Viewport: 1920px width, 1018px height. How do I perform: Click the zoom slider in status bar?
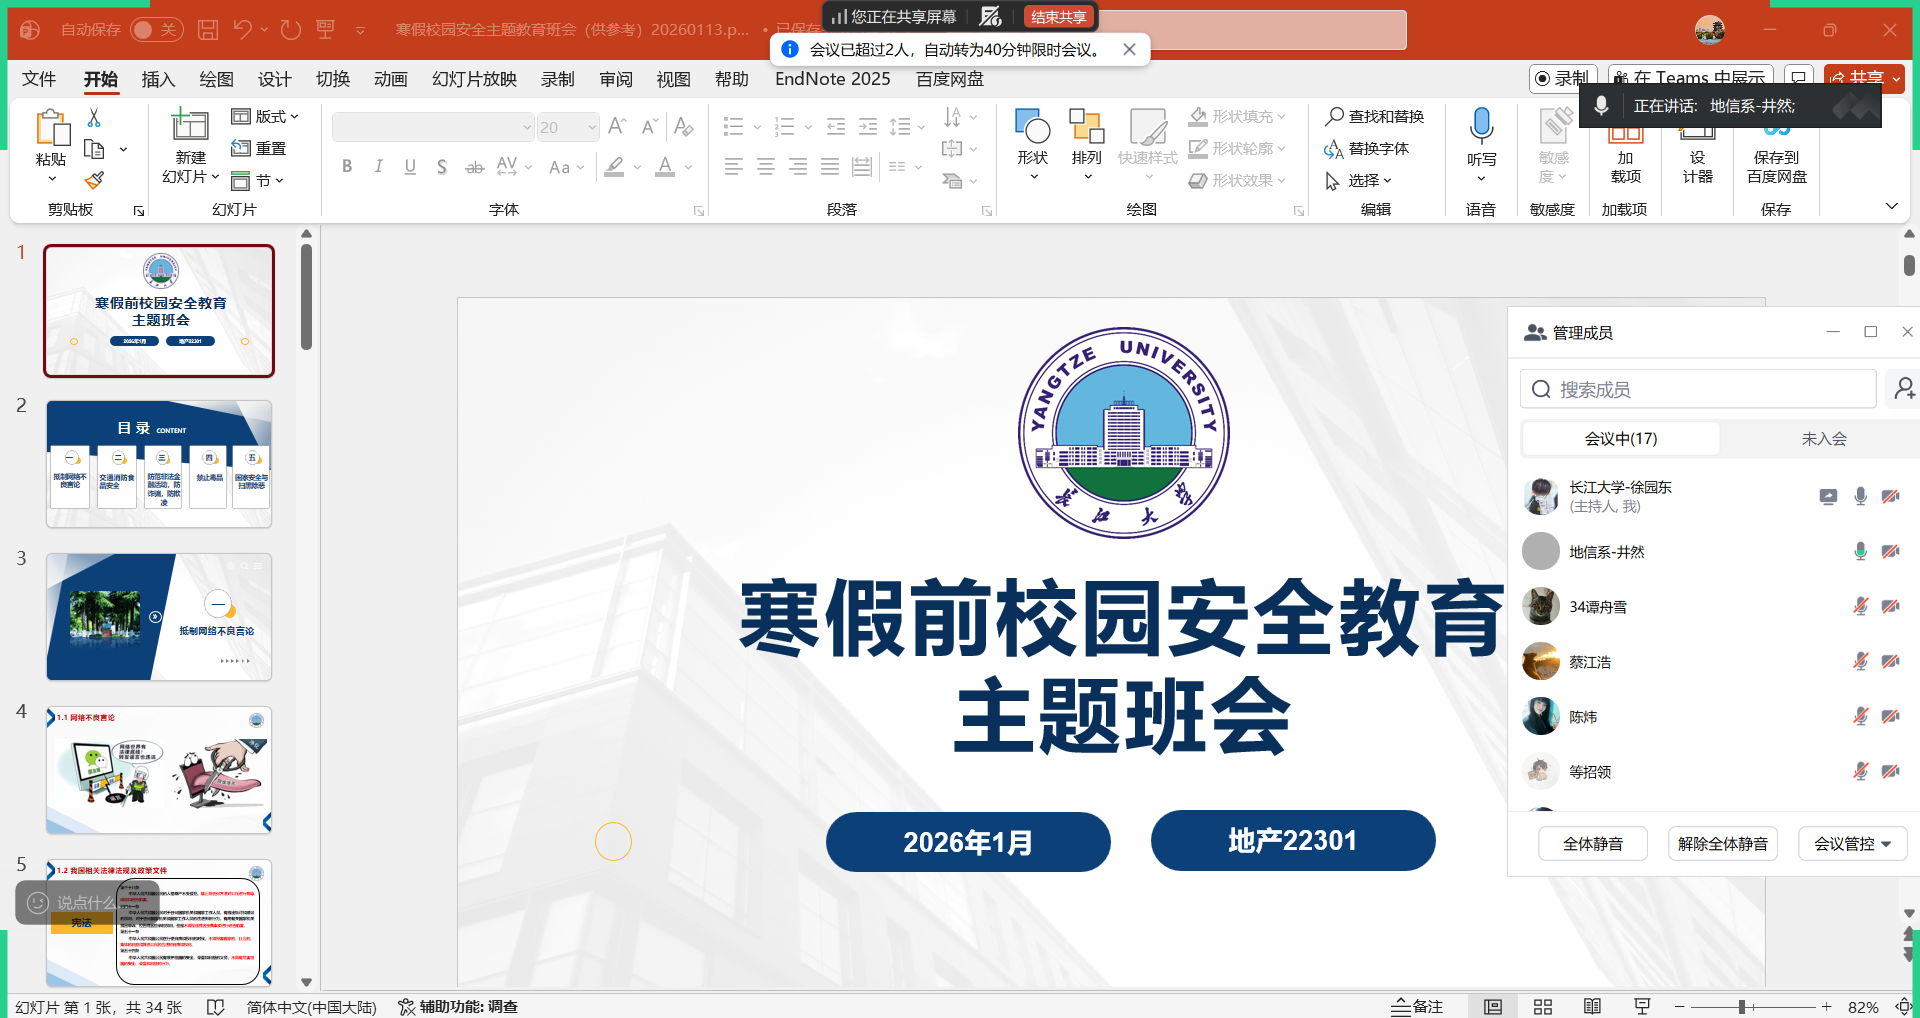point(1742,1007)
